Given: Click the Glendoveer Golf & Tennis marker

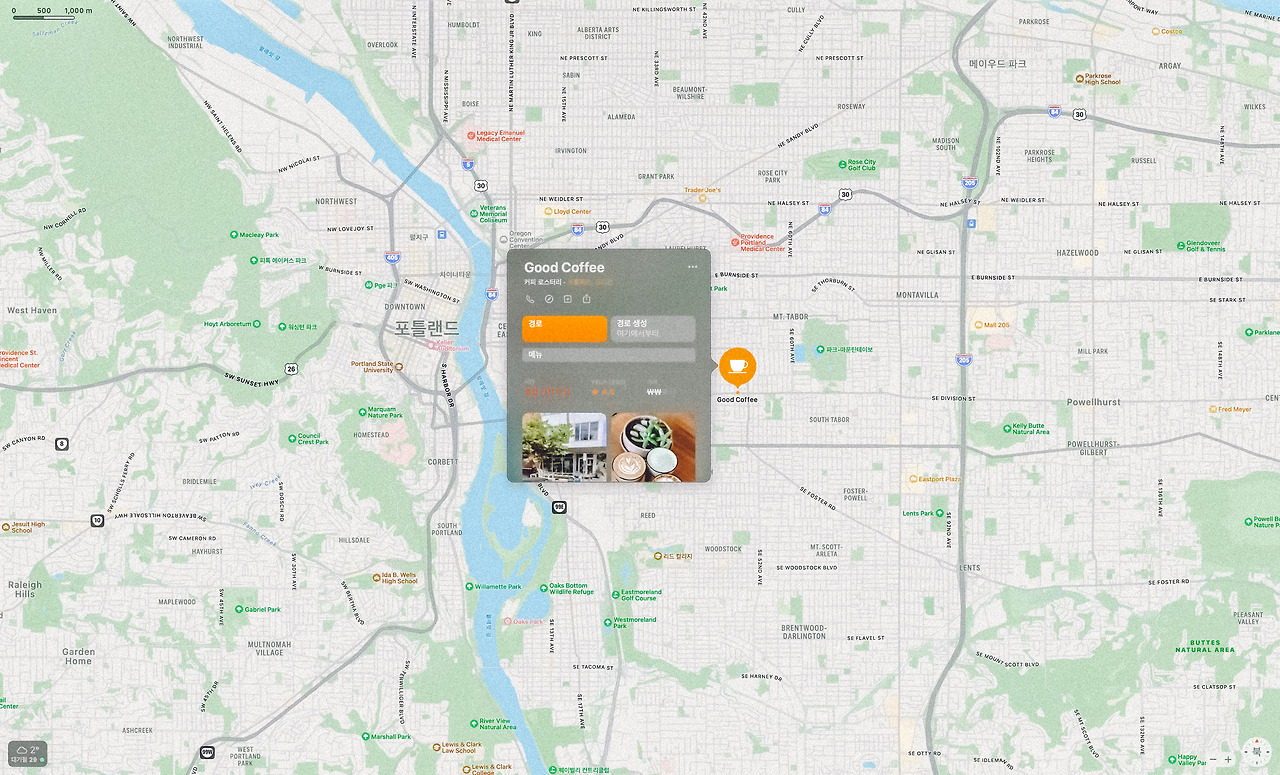Looking at the screenshot, I should point(1180,244).
